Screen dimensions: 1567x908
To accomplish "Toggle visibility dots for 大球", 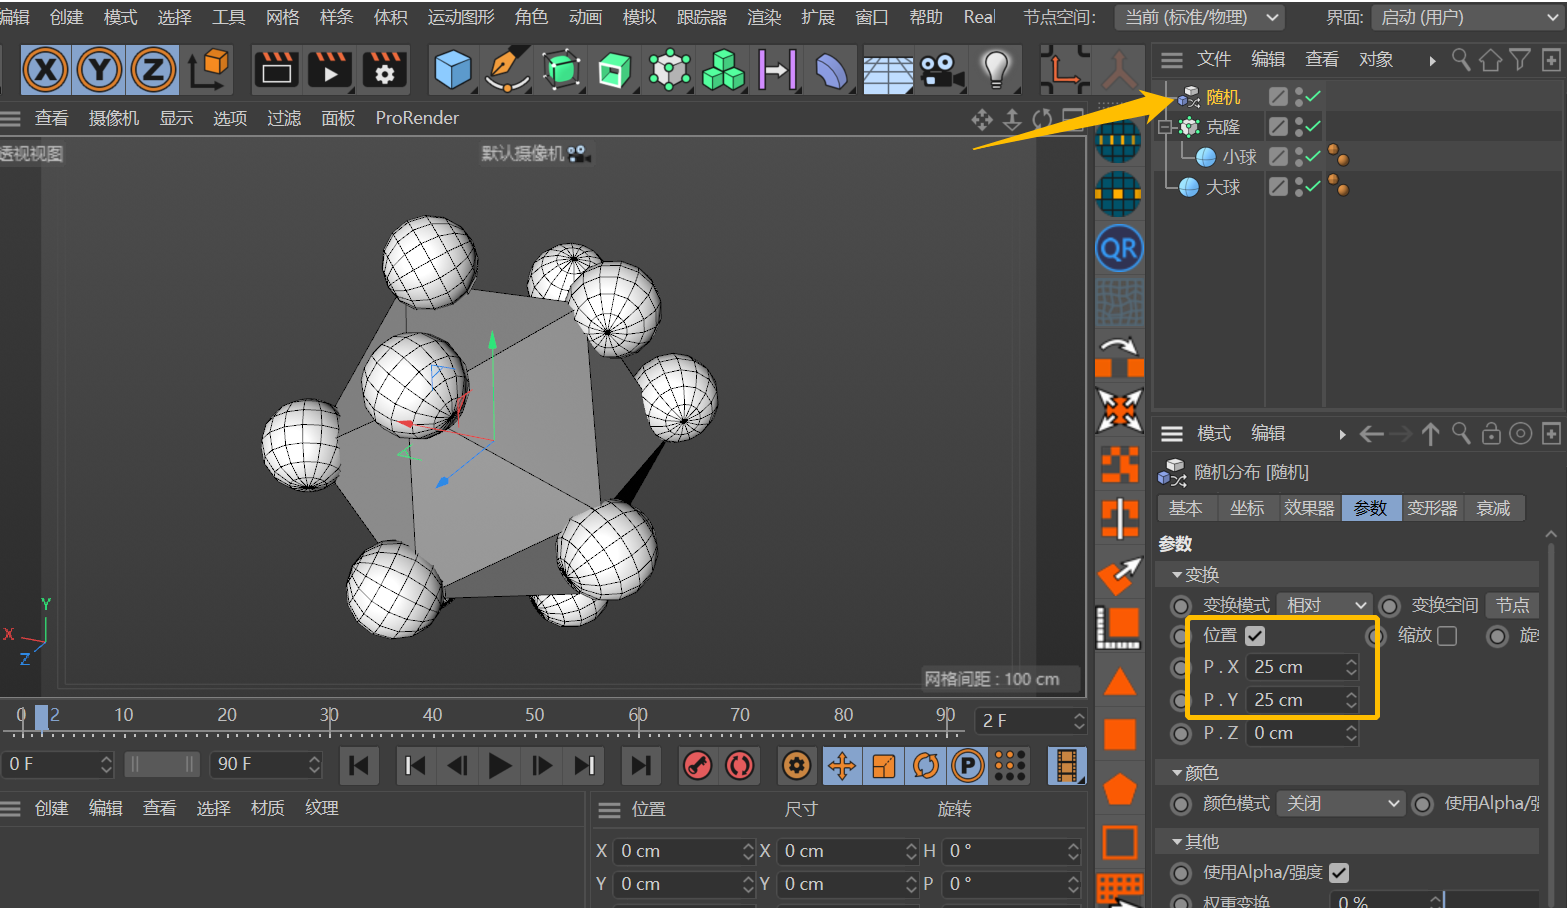I will (1299, 187).
